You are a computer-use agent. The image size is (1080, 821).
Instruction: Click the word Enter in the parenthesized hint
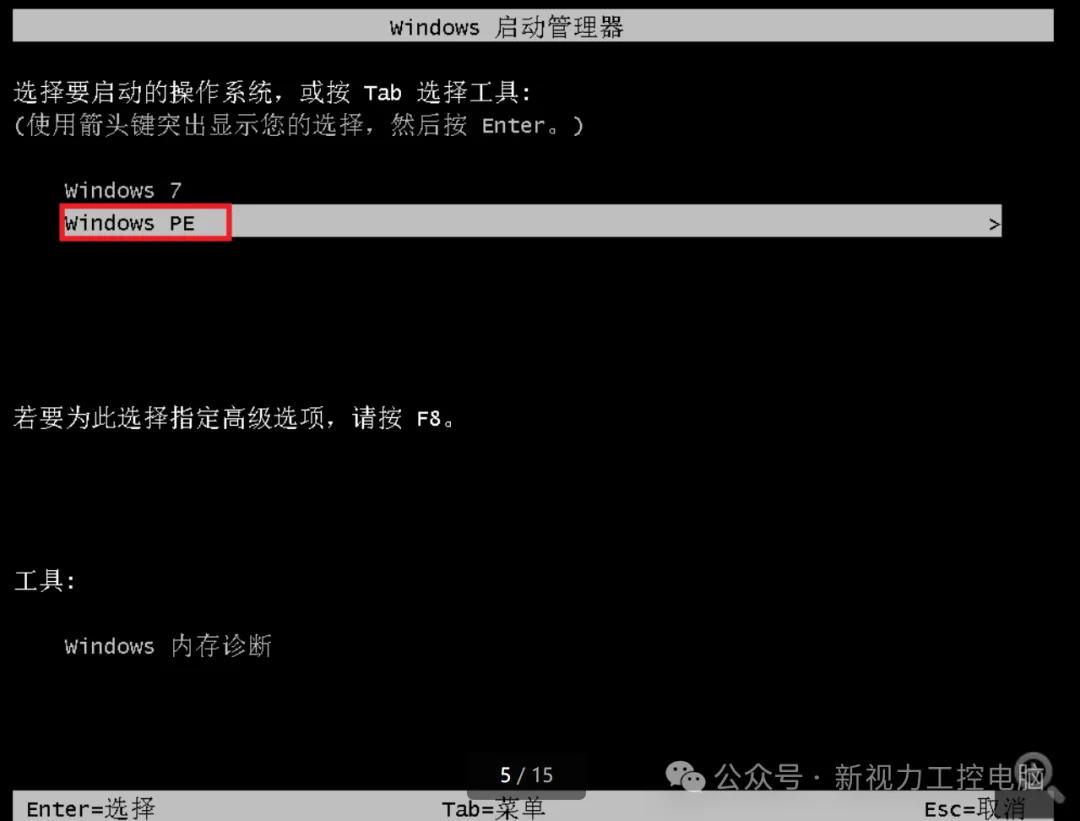(513, 126)
